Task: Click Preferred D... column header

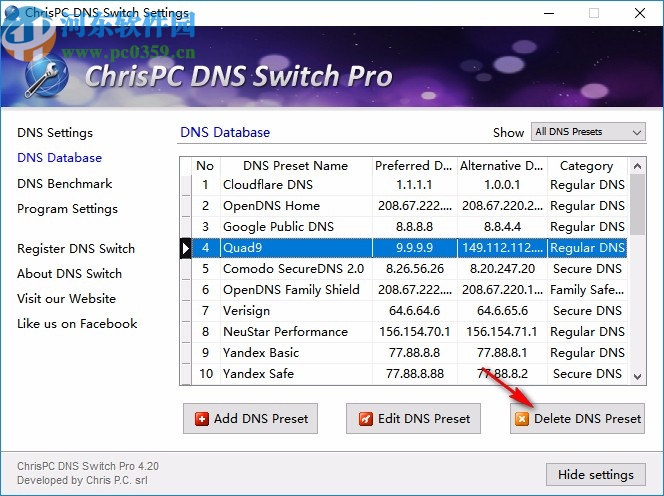Action: point(415,166)
